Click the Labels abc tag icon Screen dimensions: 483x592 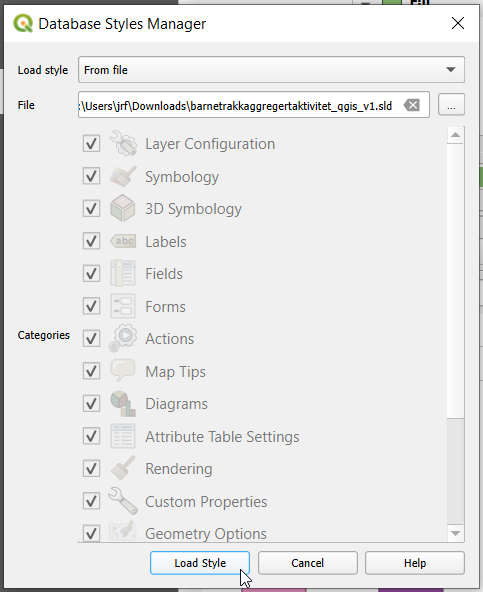(123, 241)
